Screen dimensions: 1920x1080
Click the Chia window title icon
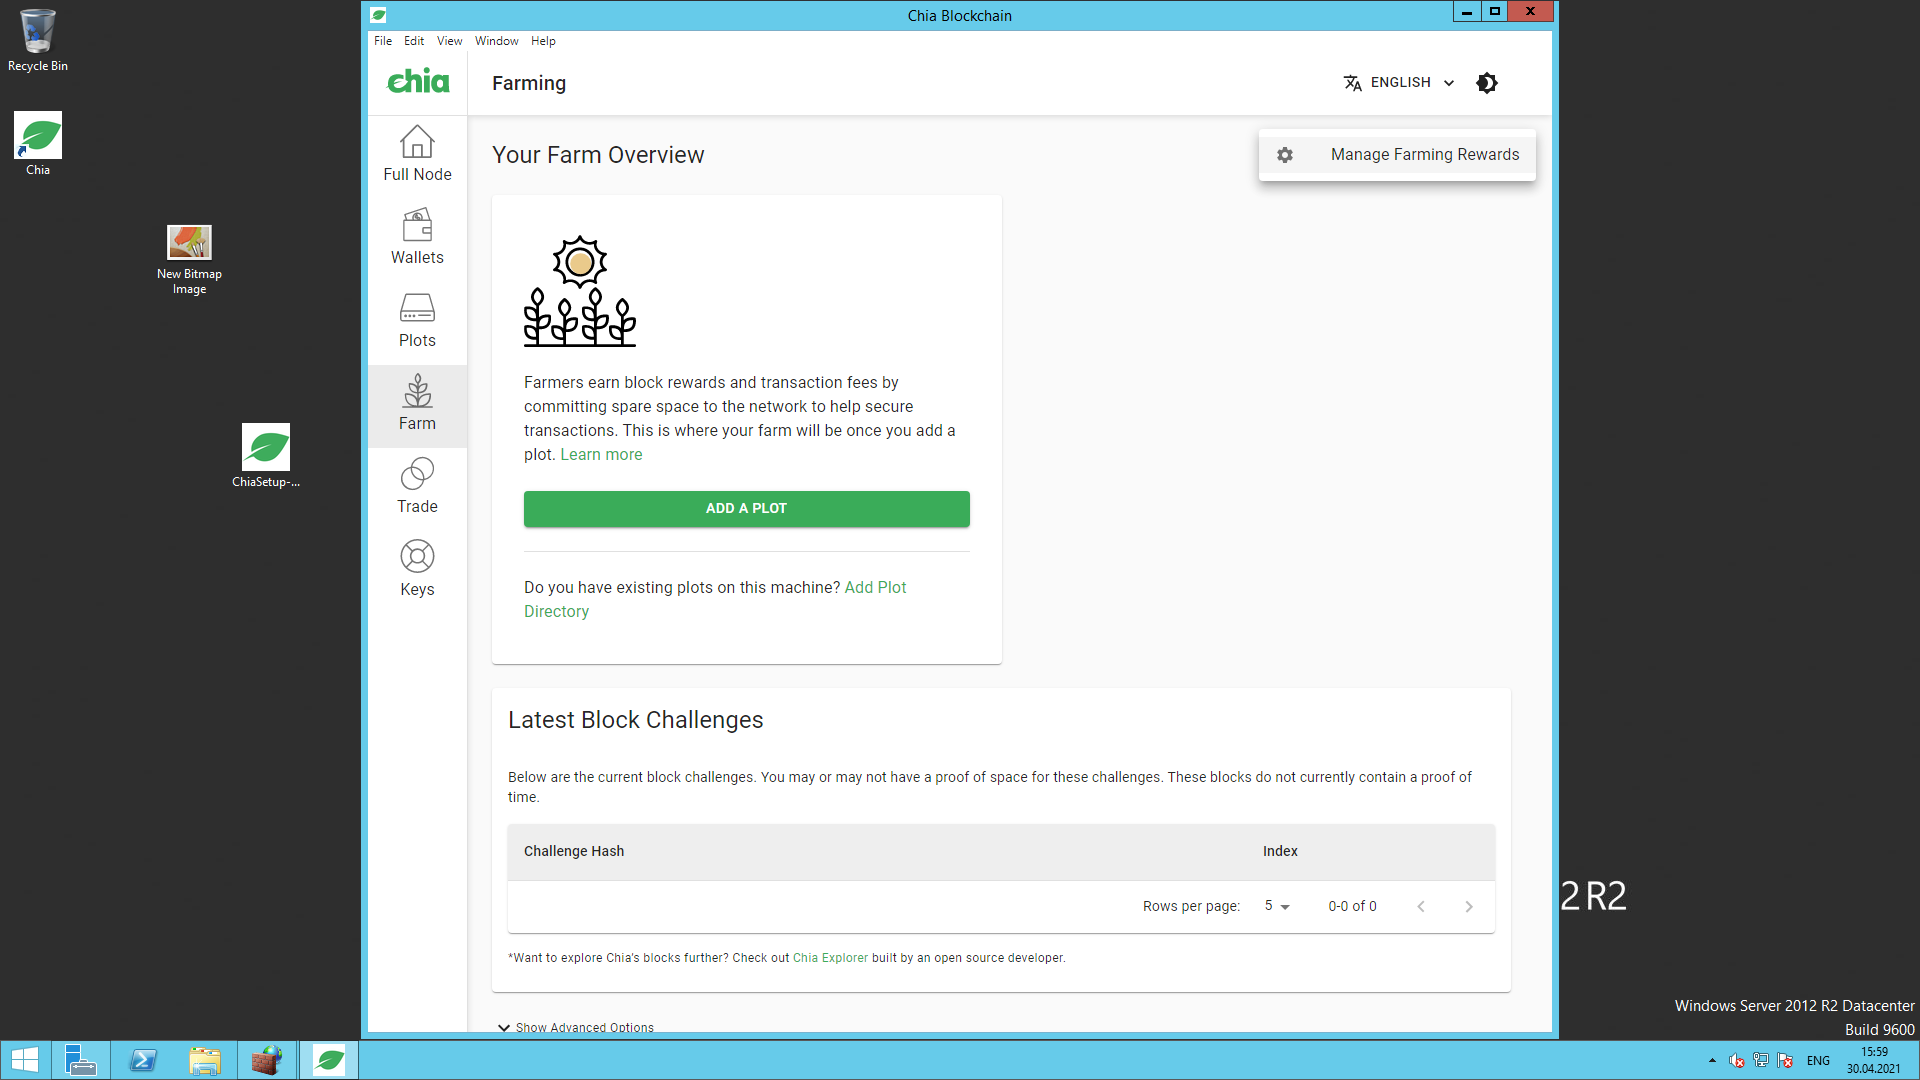coord(378,15)
